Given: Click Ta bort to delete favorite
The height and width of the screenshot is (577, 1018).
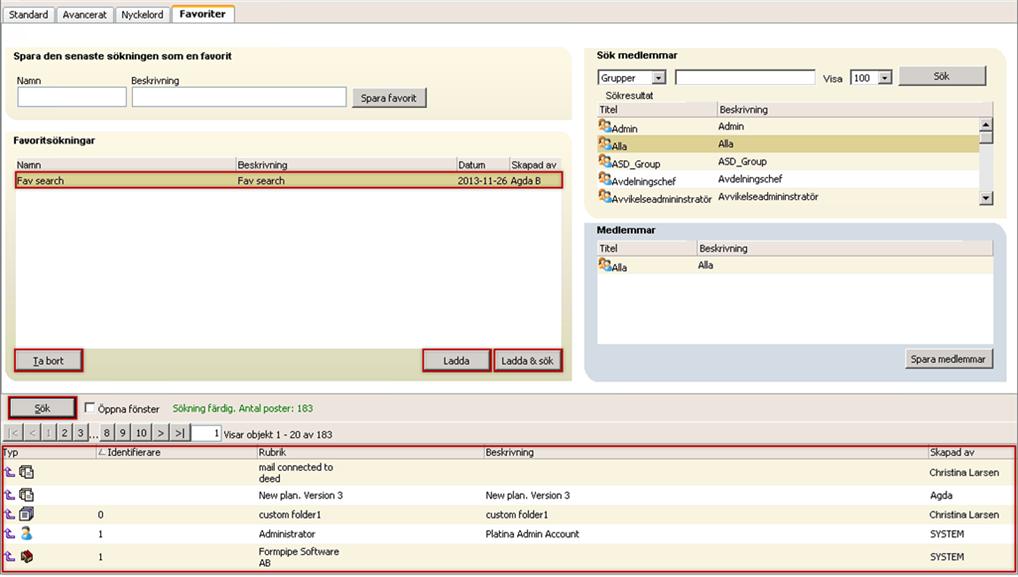Looking at the screenshot, I should tap(49, 361).
